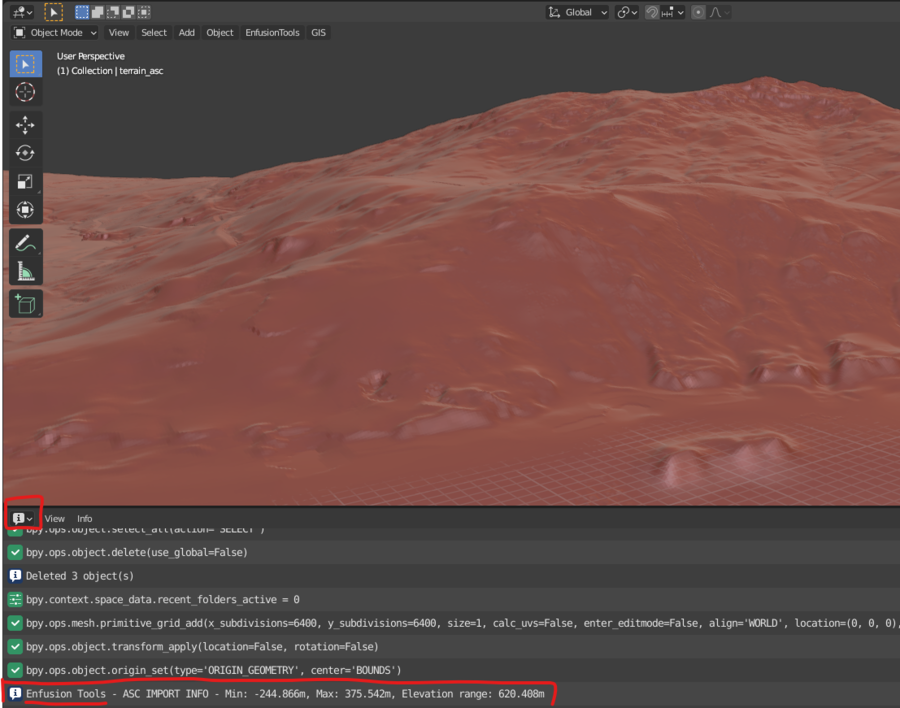Viewport: 900px width, 708px height.
Task: Toggle snapping with the magnet icon
Action: coord(651,11)
